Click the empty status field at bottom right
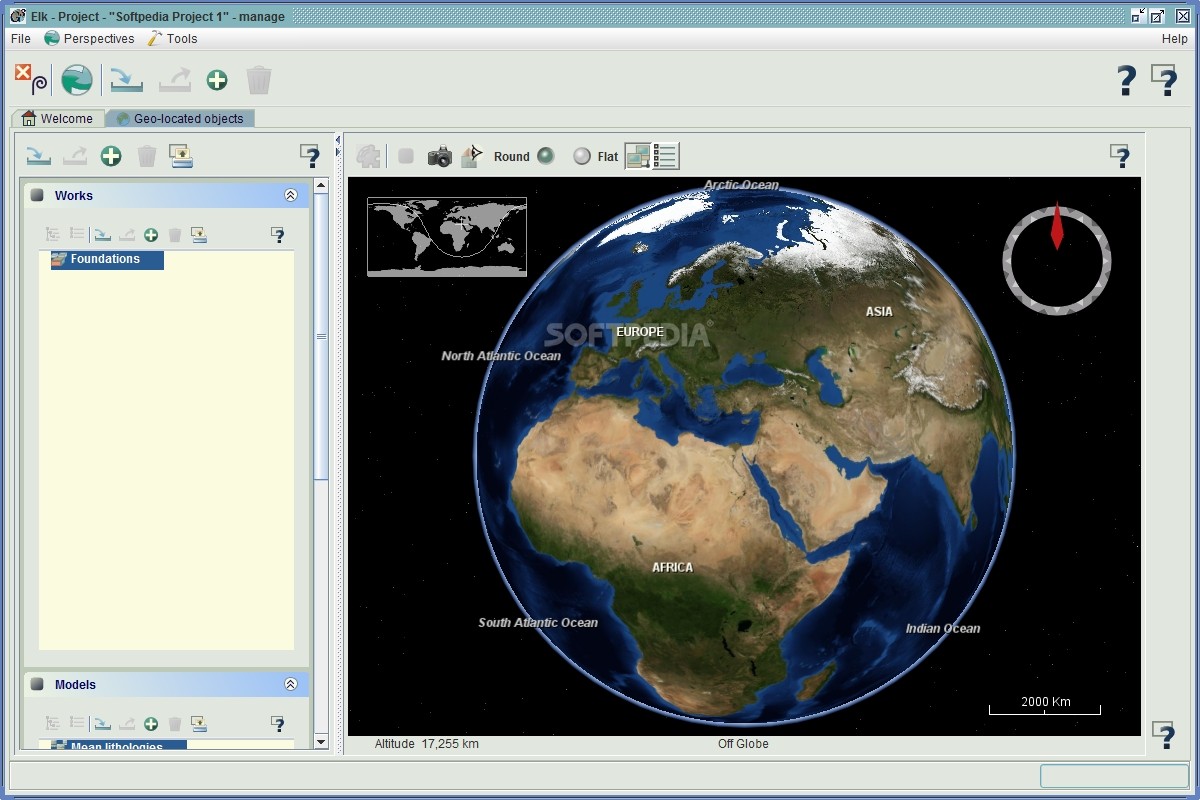This screenshot has width=1200, height=800. pos(1114,776)
